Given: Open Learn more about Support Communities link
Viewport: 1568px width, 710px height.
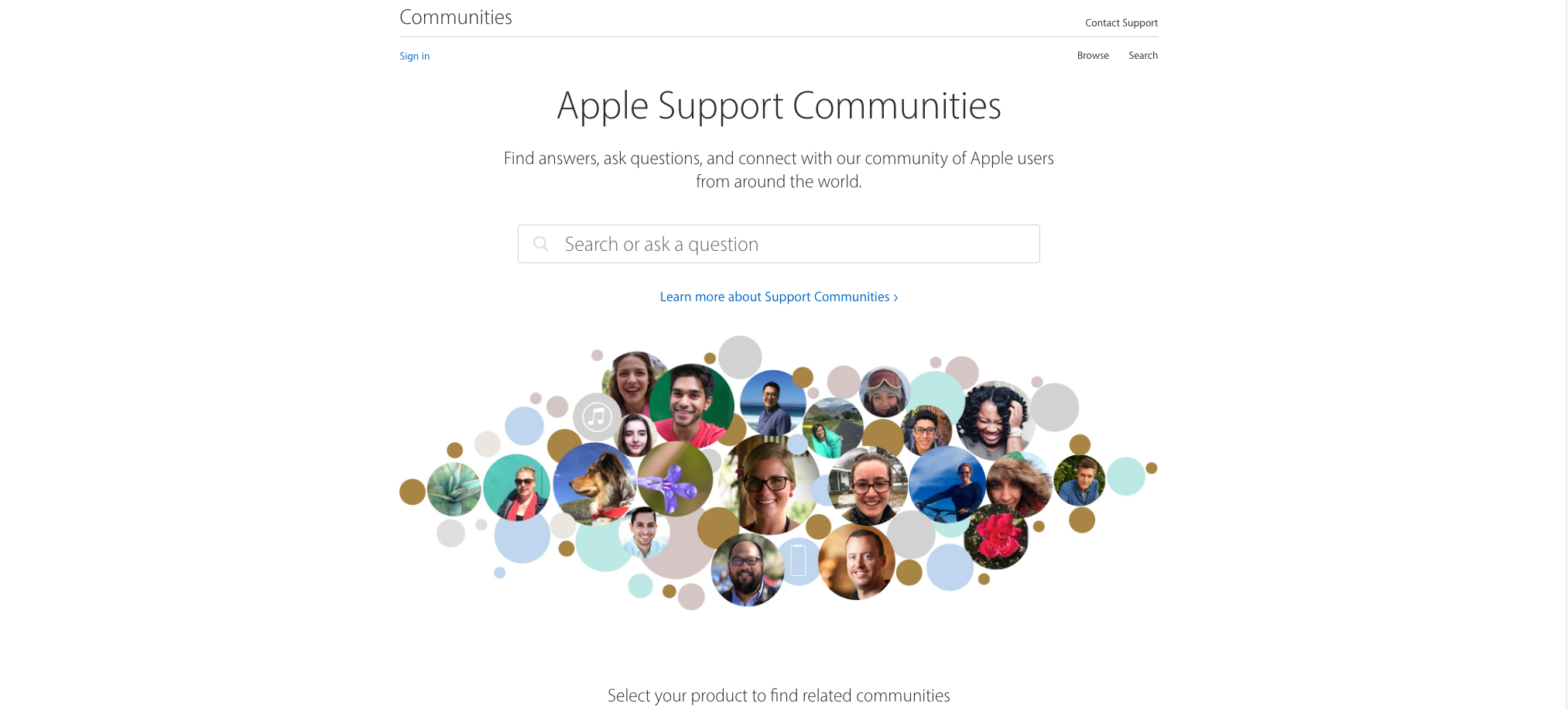Looking at the screenshot, I should (x=779, y=297).
